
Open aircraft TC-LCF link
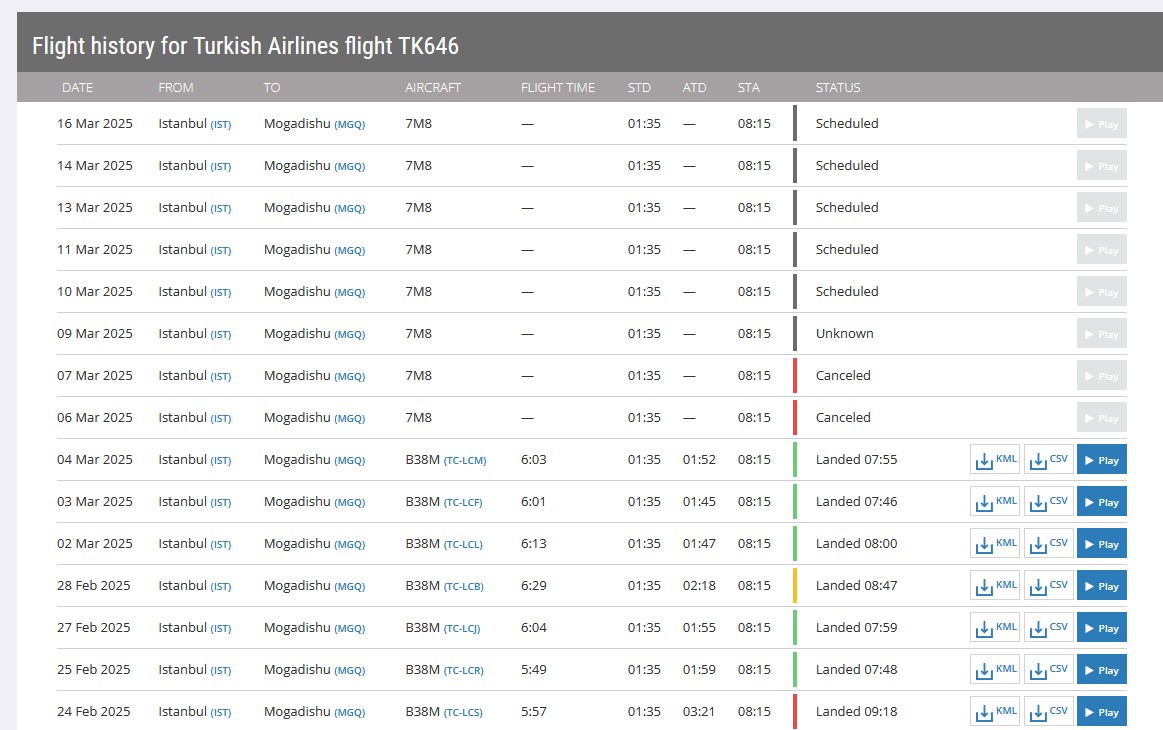[x=463, y=503]
